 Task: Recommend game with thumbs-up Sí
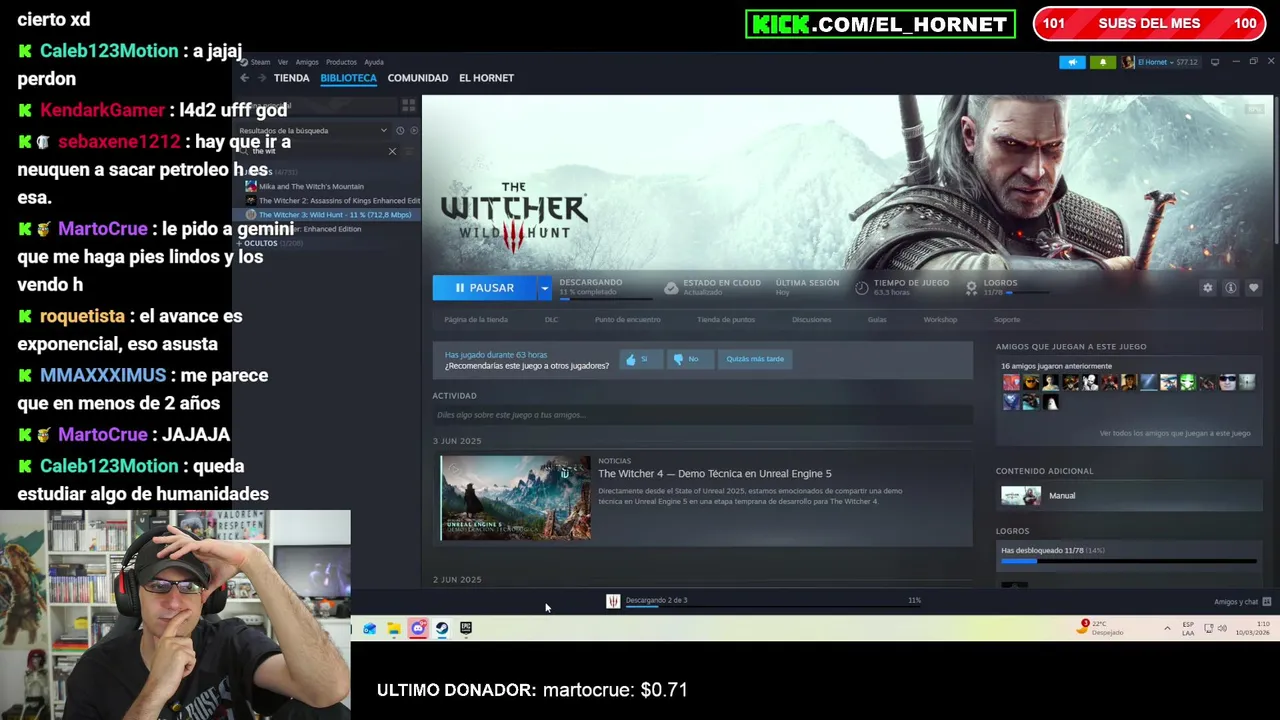[x=639, y=359]
